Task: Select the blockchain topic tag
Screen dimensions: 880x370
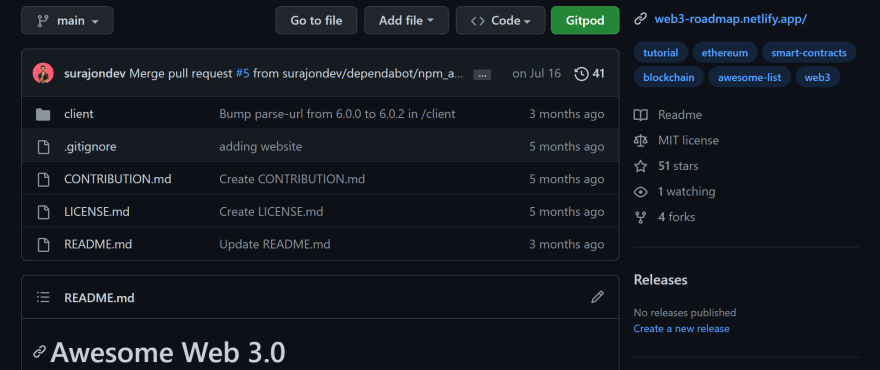Action: (668, 77)
